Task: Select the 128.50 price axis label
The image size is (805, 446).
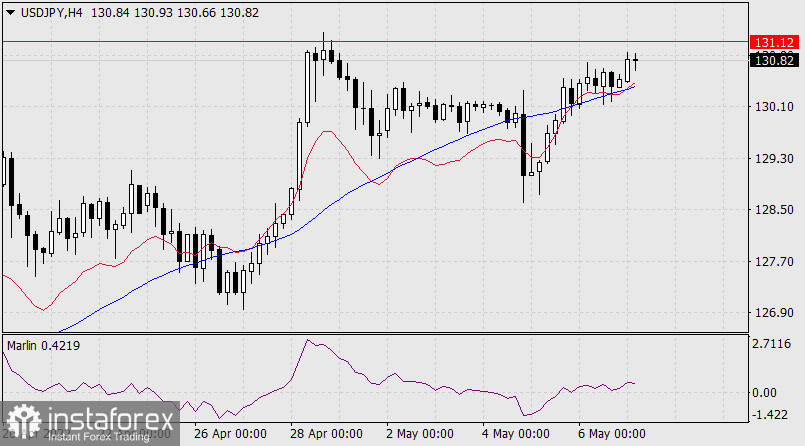Action: click(774, 210)
